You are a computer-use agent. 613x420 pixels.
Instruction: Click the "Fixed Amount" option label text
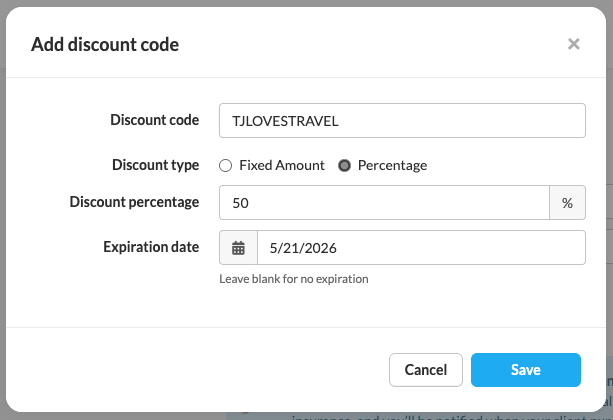click(281, 165)
